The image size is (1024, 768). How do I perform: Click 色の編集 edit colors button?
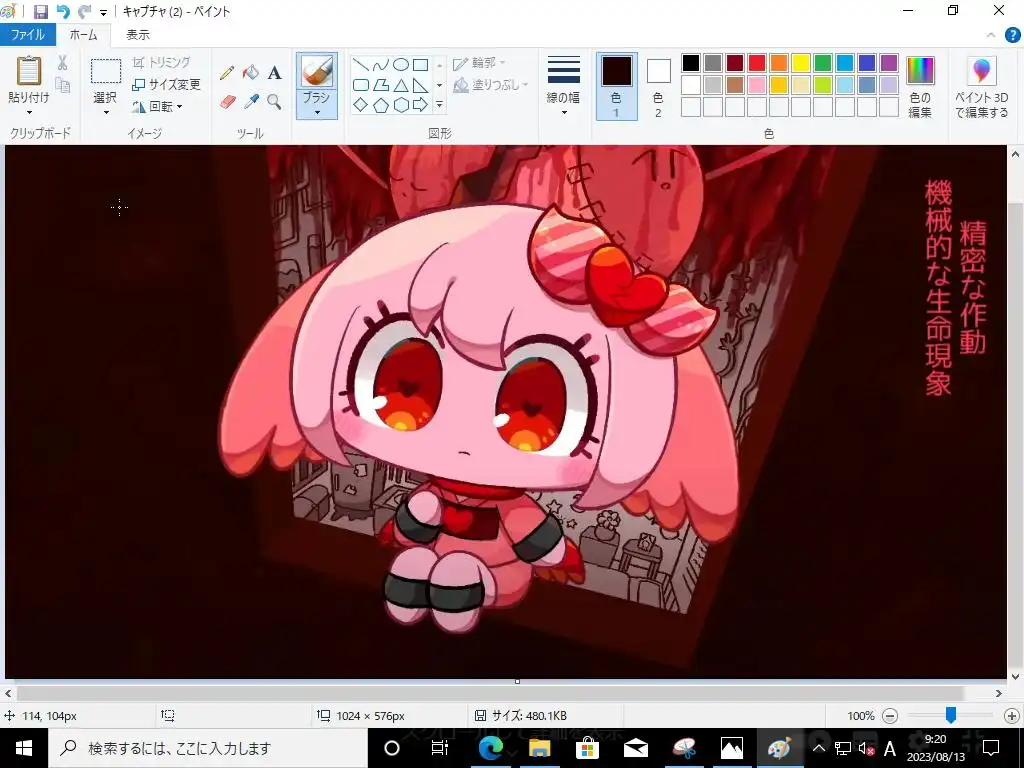click(920, 87)
